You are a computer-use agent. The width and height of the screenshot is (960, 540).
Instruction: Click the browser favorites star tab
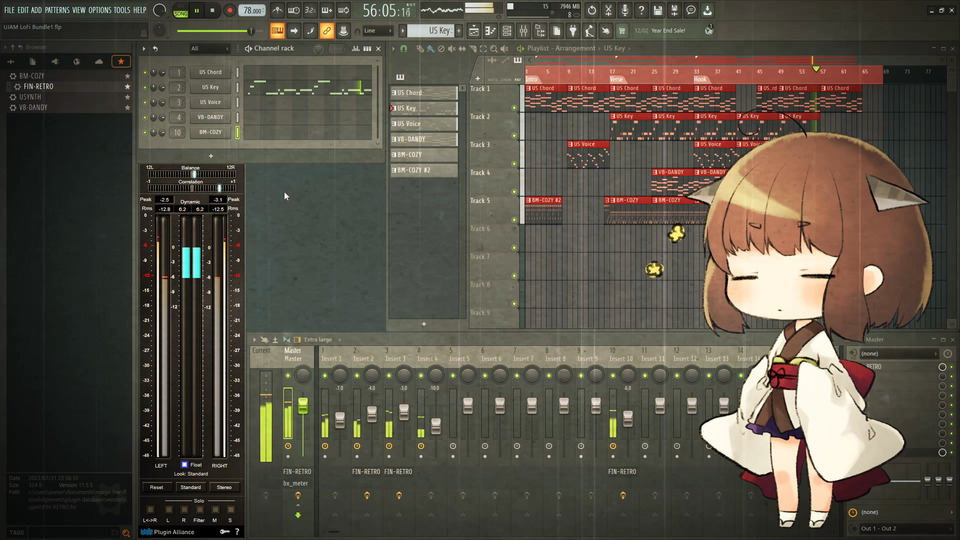click(121, 61)
